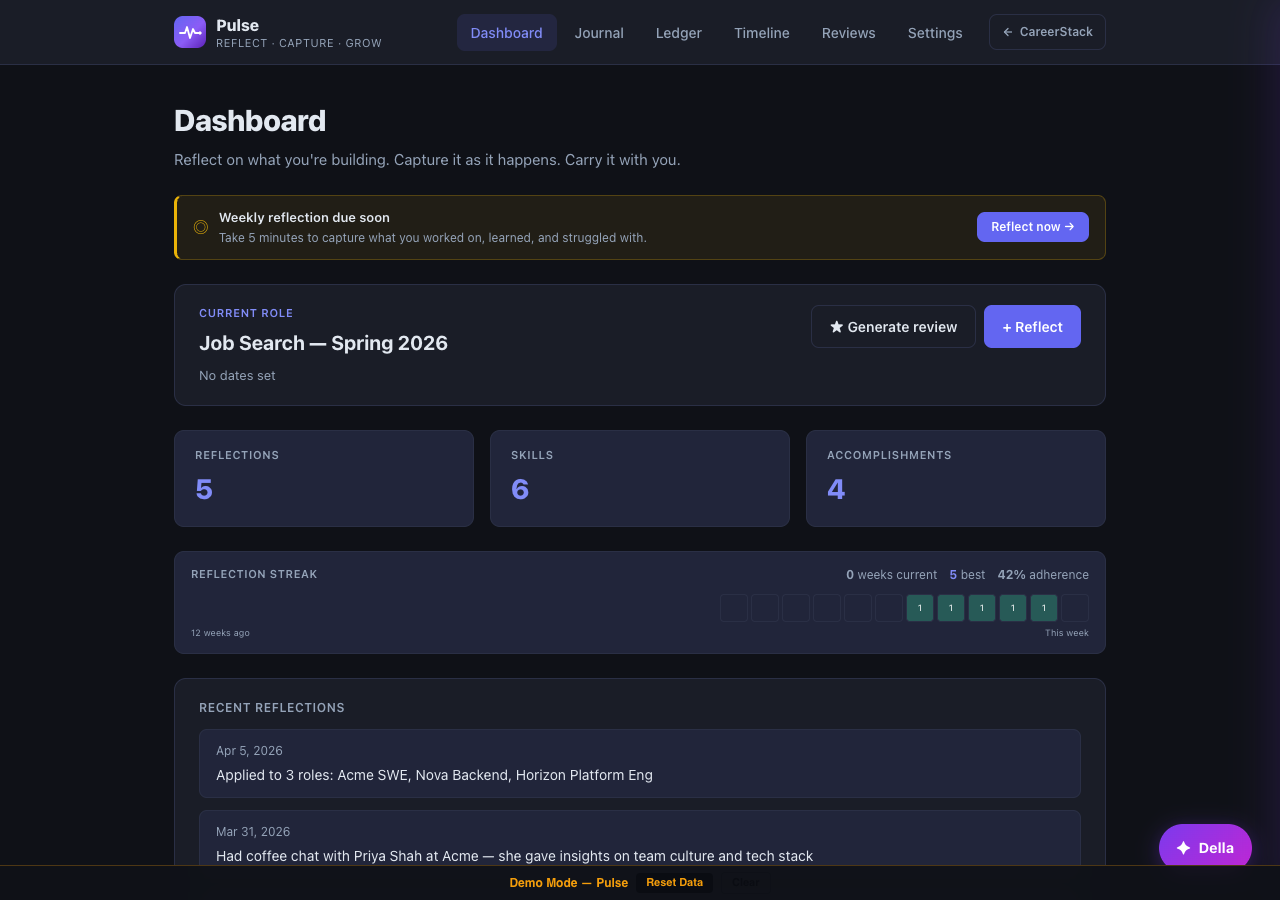Open the Della assistant
1280x900 pixels.
coord(1205,847)
